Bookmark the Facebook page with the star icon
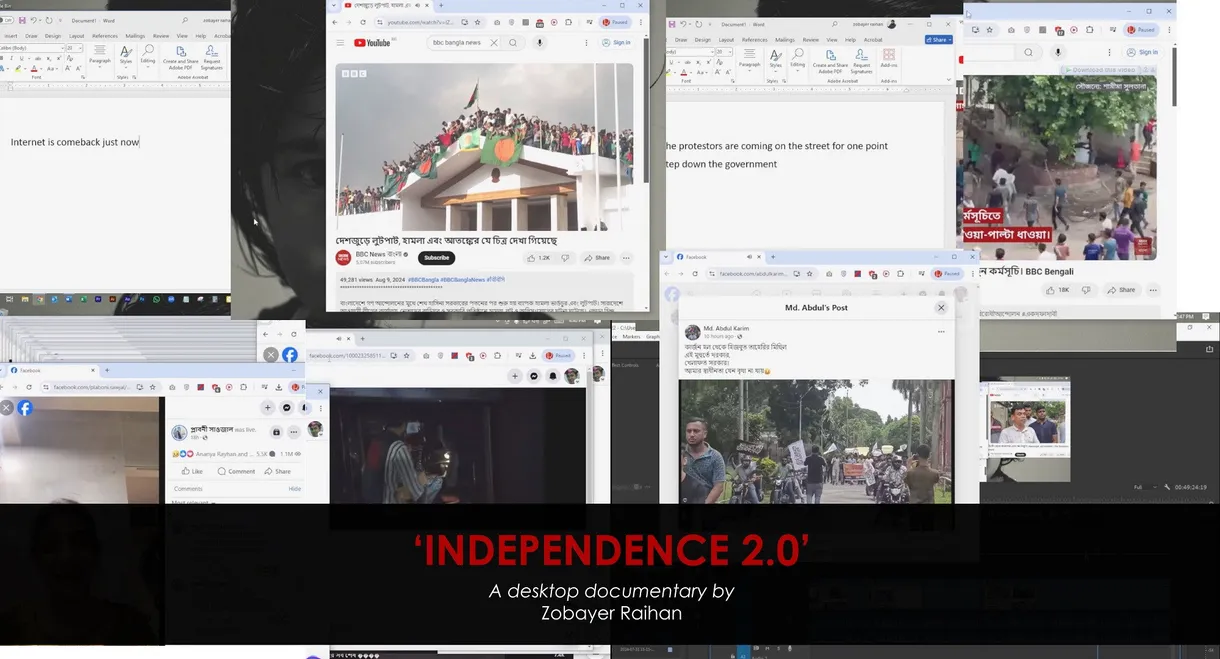 [810, 274]
